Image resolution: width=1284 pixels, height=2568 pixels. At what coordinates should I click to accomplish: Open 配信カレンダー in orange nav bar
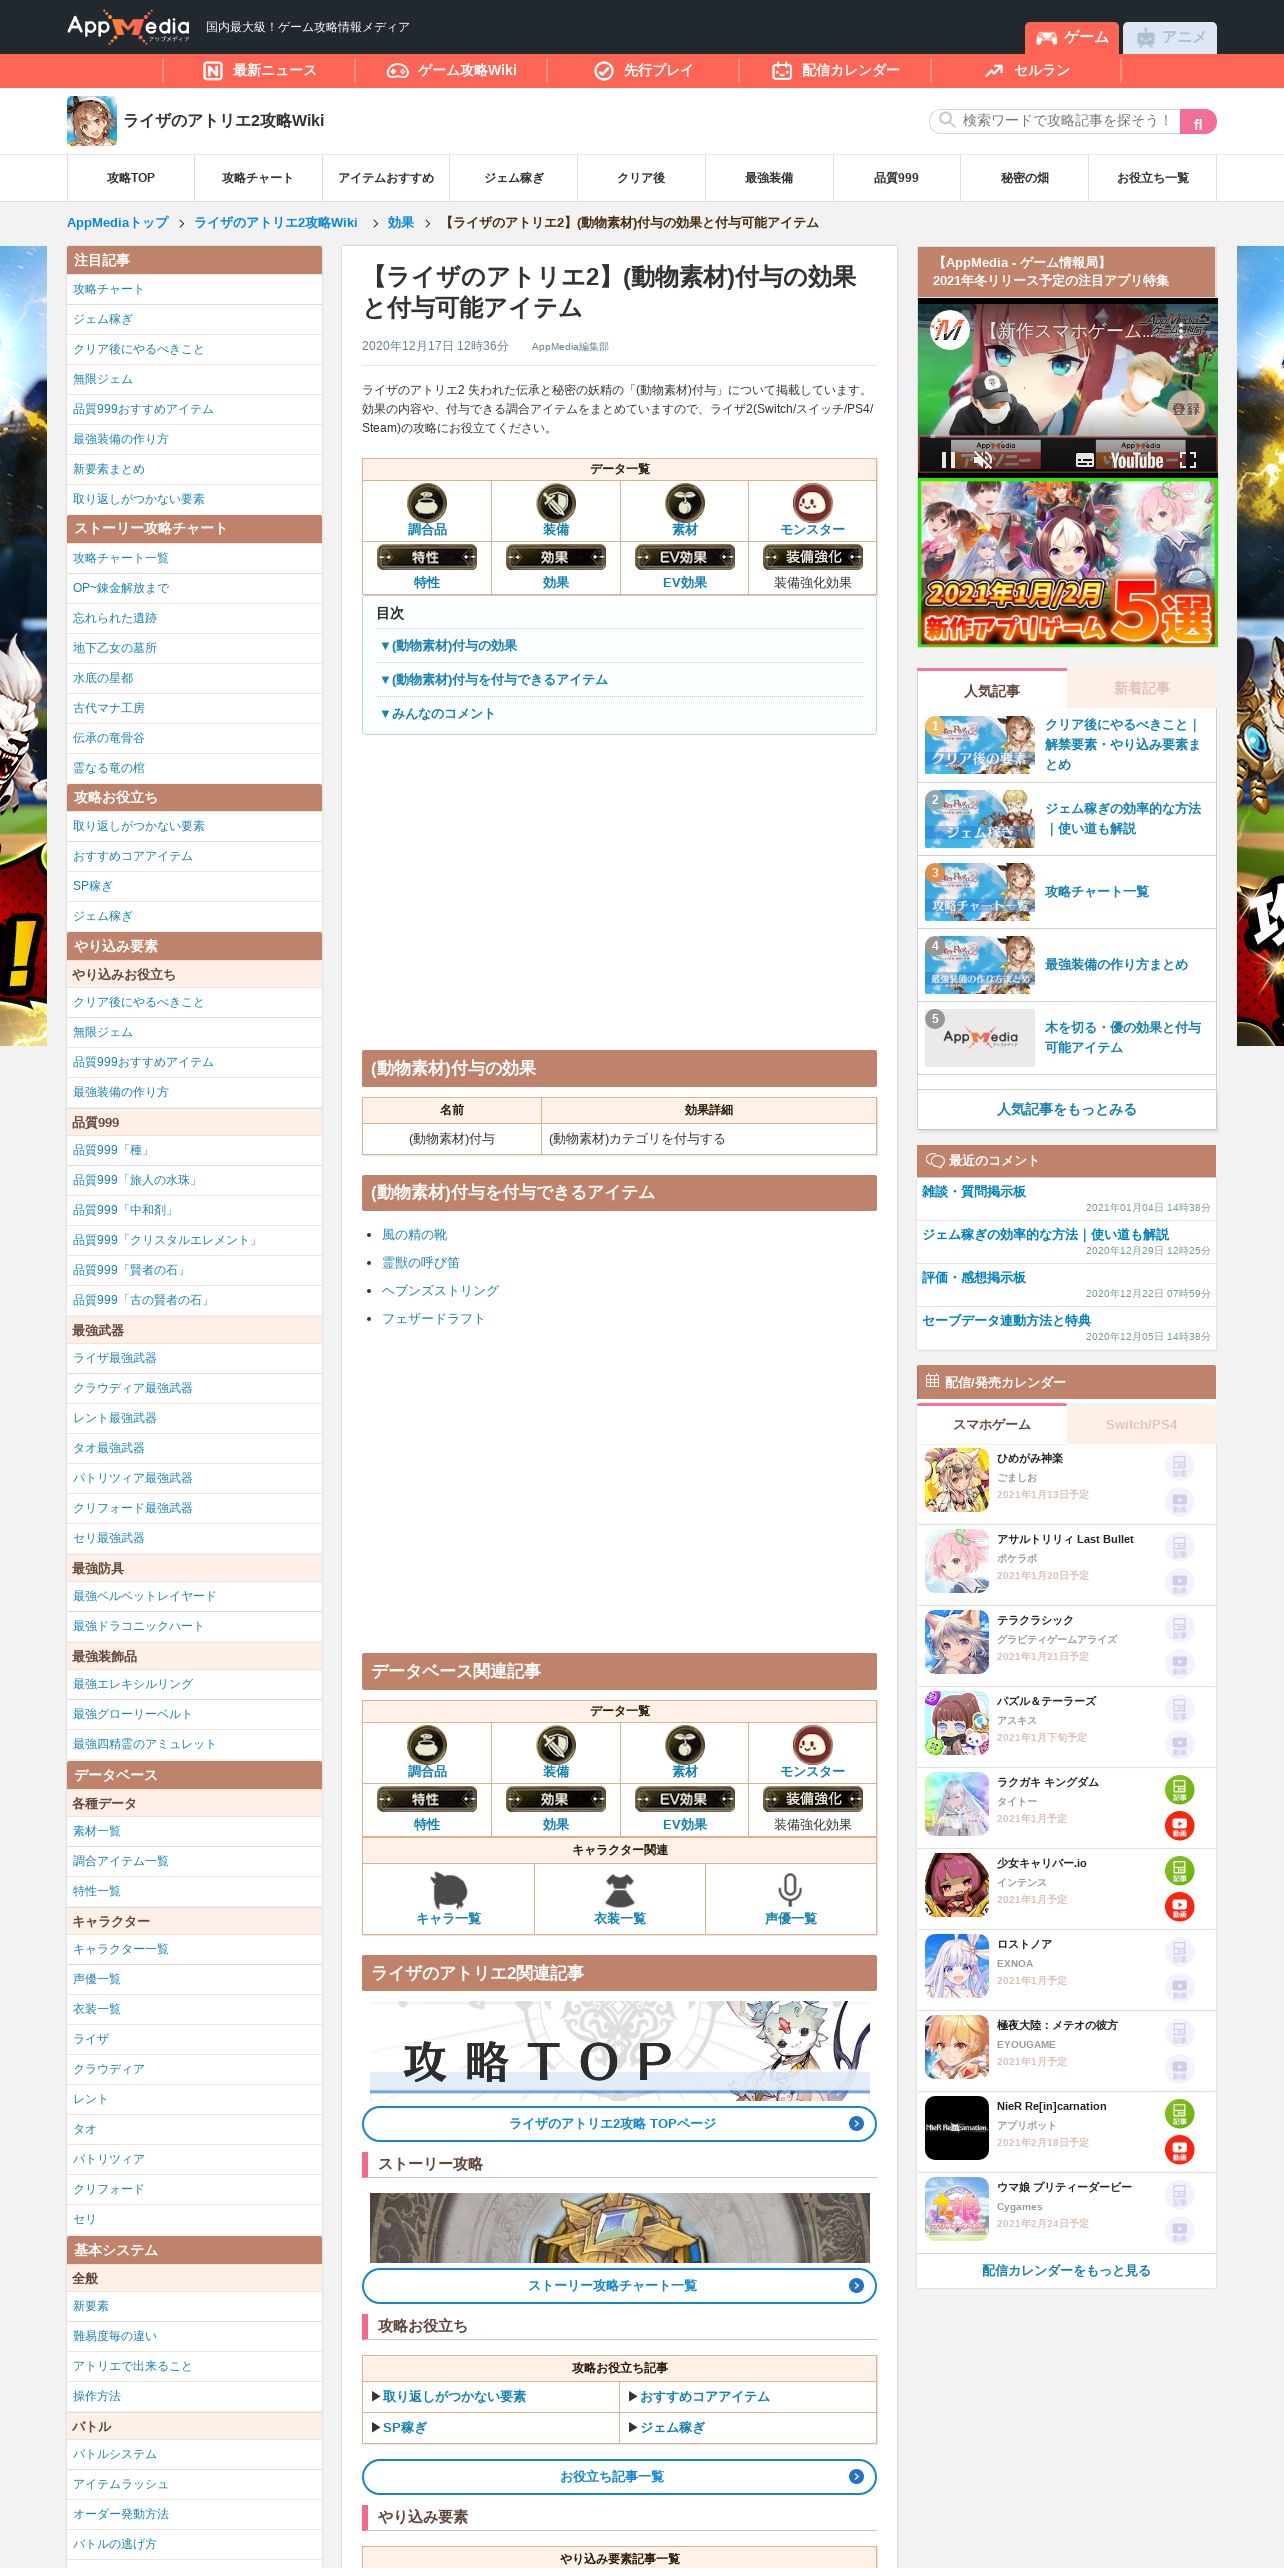point(836,70)
